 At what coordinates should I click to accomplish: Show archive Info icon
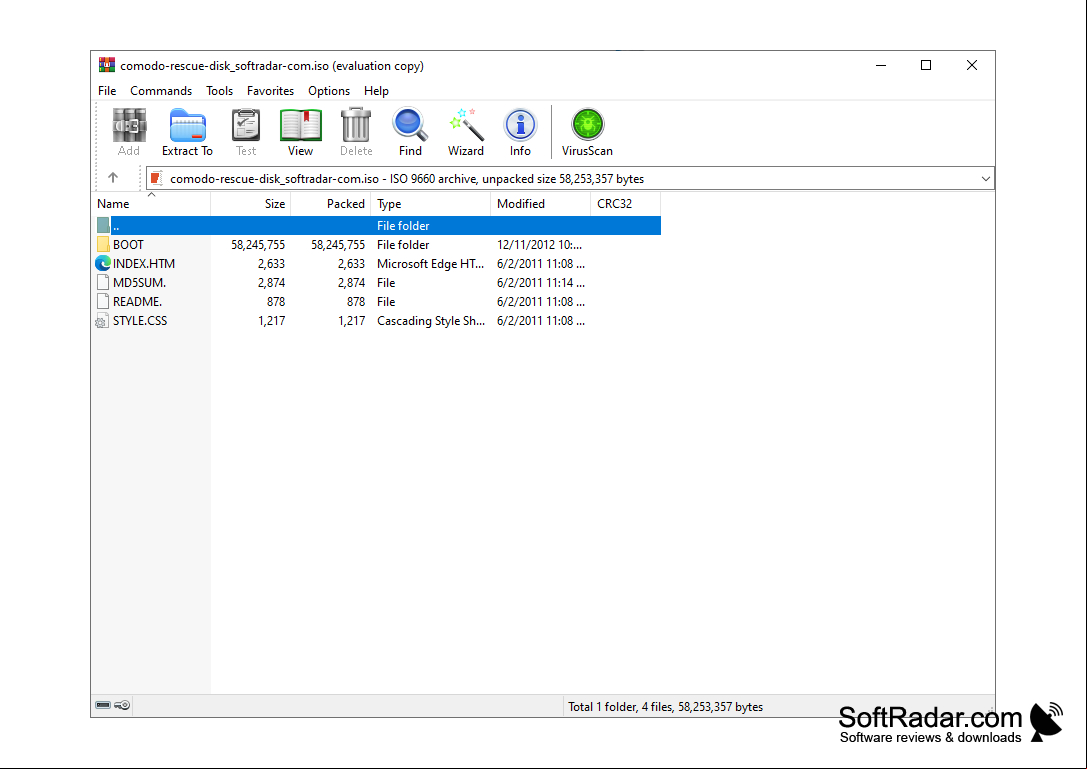[x=520, y=125]
